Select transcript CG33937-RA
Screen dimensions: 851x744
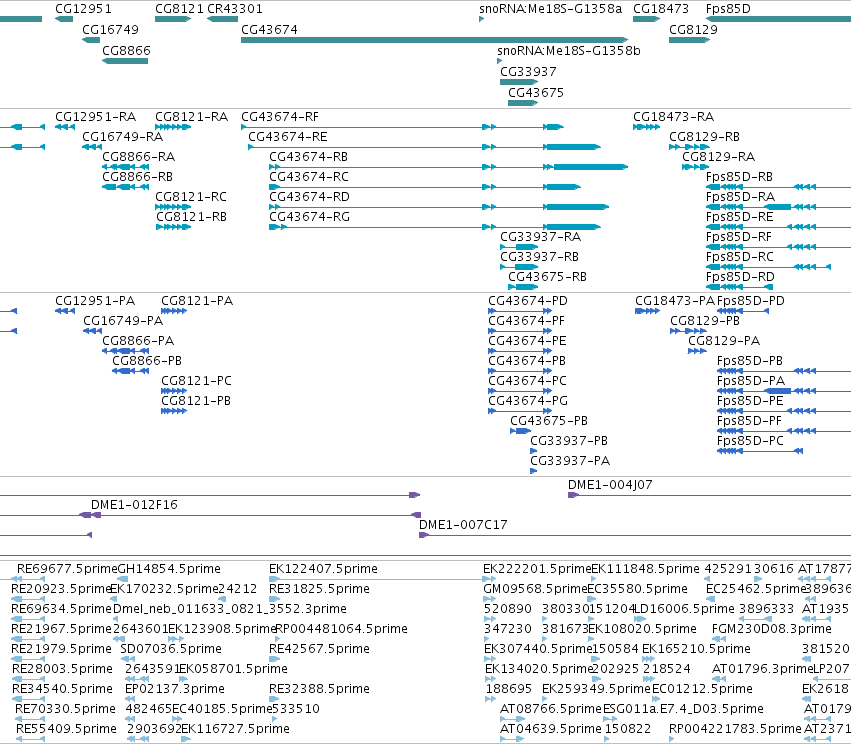click(x=519, y=247)
